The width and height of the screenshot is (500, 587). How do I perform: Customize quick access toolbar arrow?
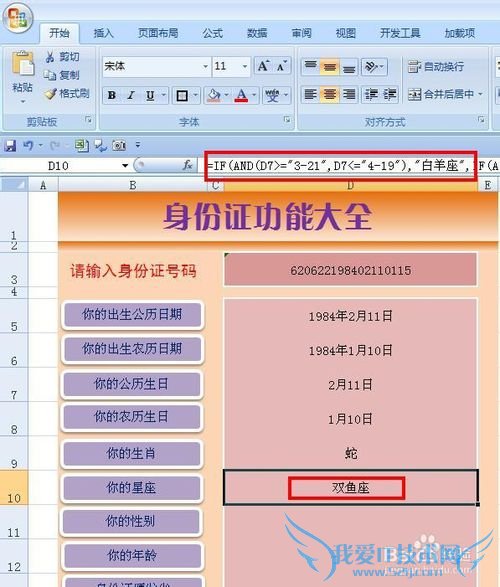click(x=138, y=145)
